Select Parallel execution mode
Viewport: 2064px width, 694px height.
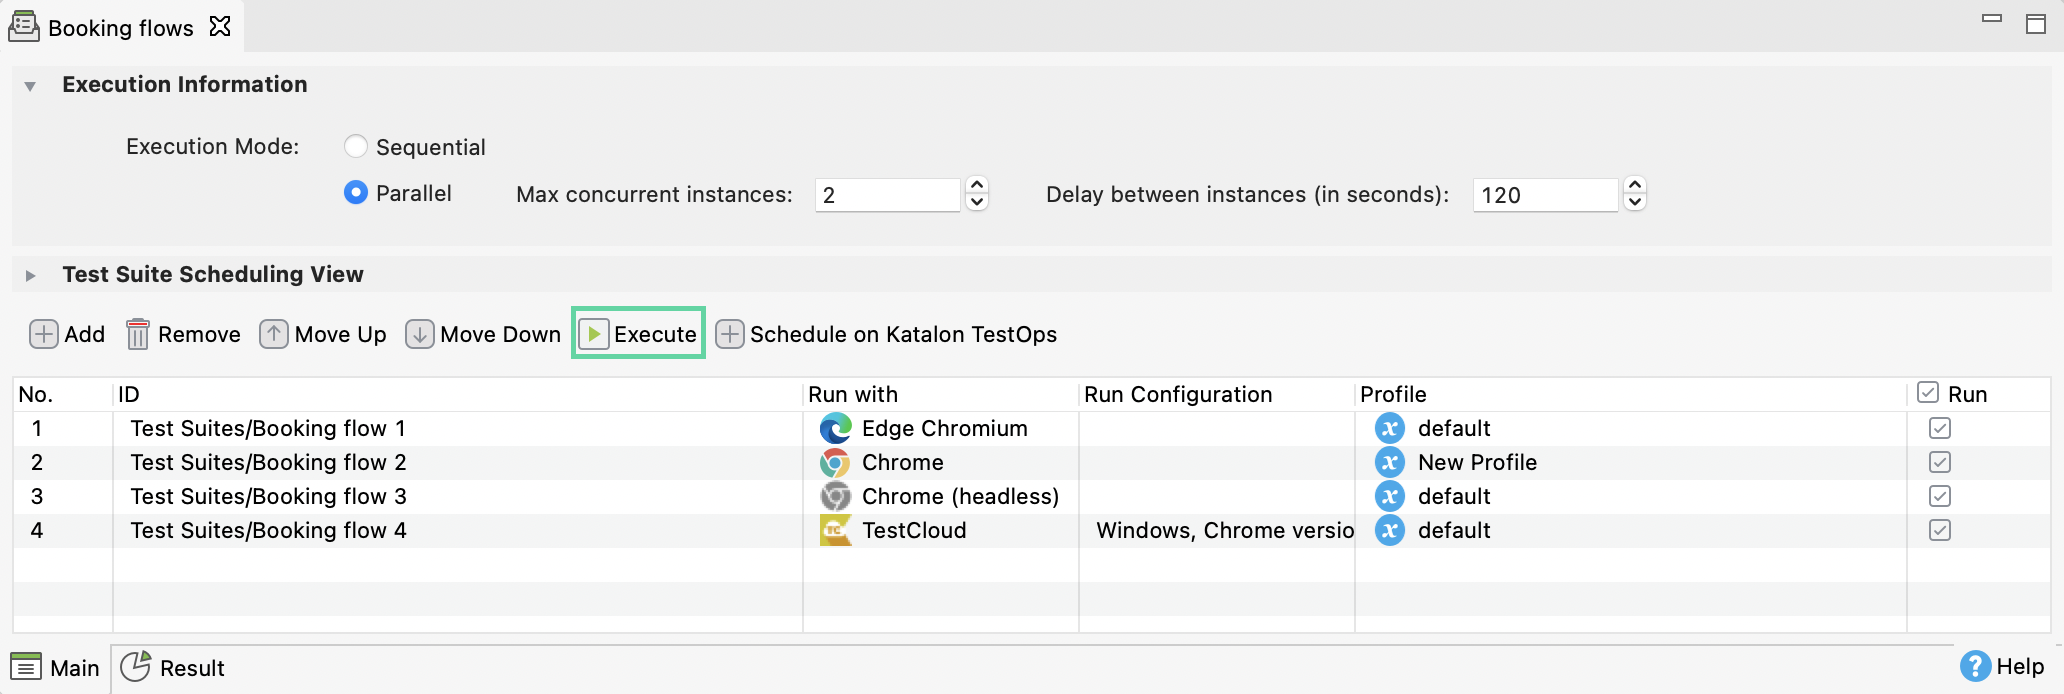(x=356, y=193)
